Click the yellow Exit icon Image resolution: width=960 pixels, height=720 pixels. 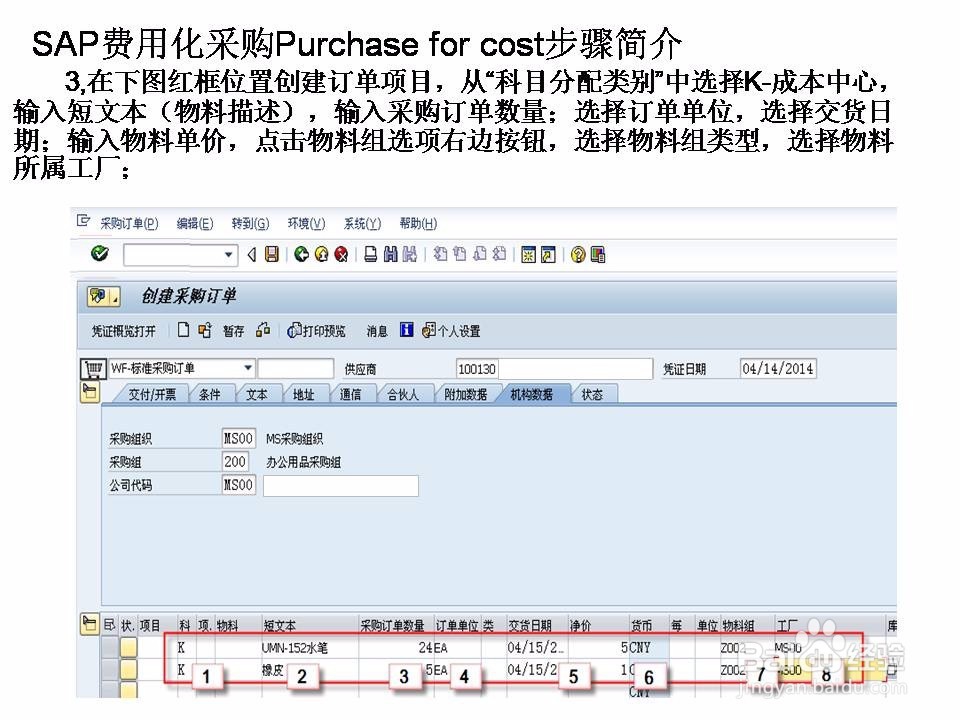pyautogui.click(x=321, y=255)
